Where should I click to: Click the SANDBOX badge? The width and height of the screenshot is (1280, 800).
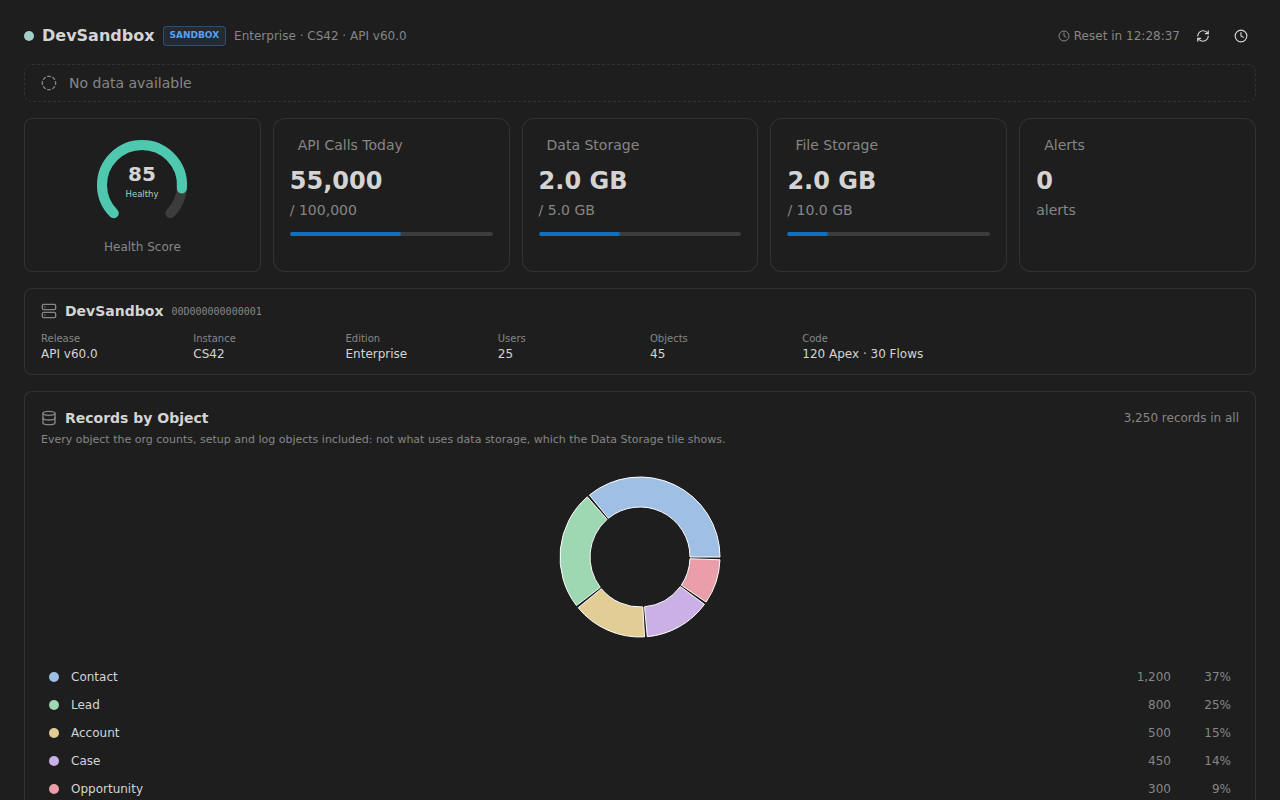click(x=194, y=36)
